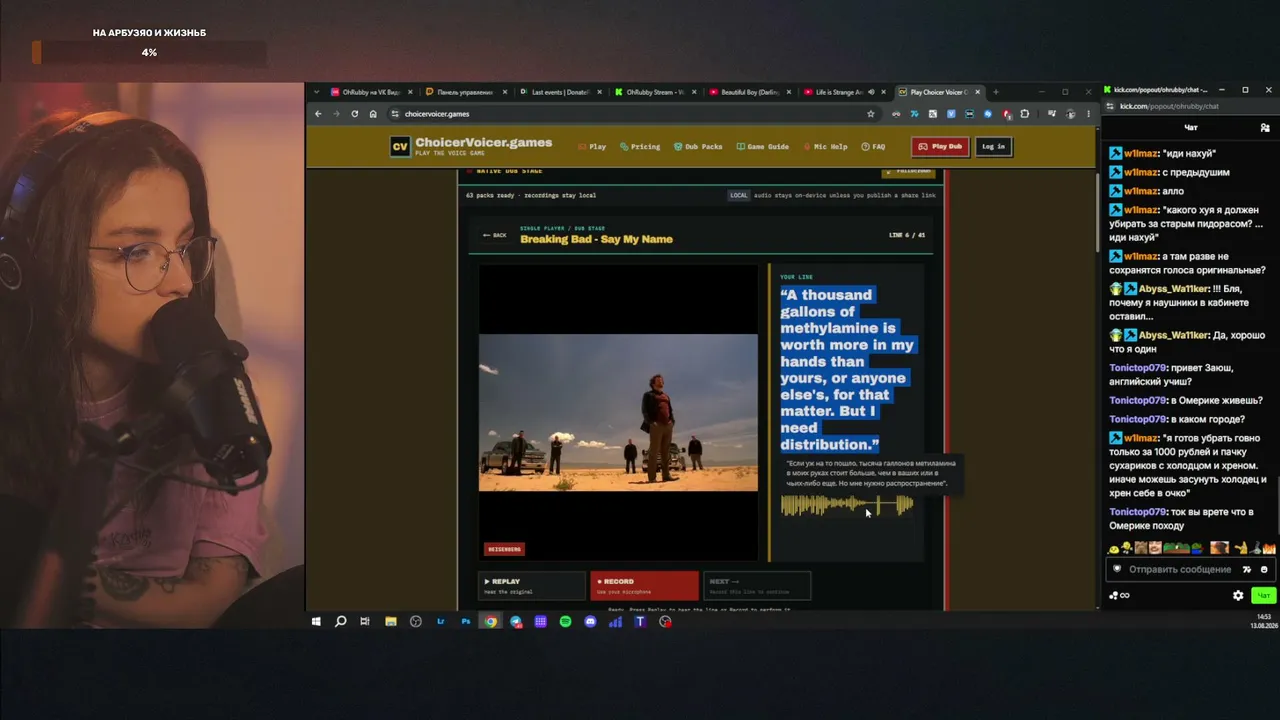The image size is (1280, 720).
Task: Open the browser extensions puzzle icon
Action: [x=1024, y=114]
